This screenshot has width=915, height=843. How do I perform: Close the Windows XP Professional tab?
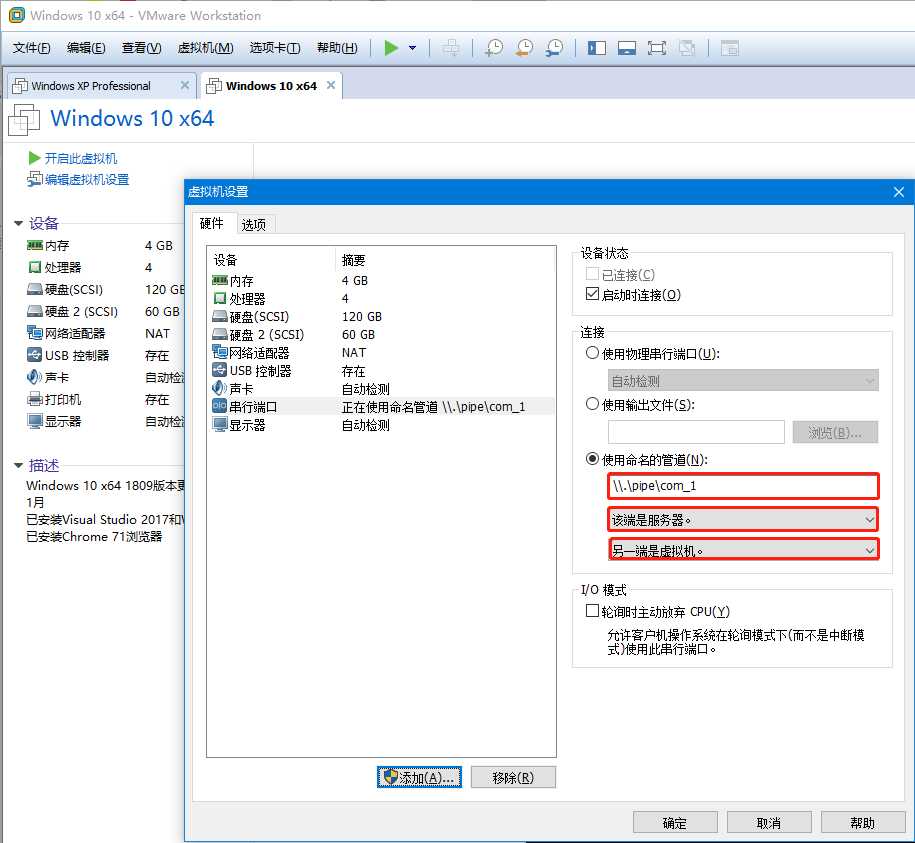tap(185, 85)
